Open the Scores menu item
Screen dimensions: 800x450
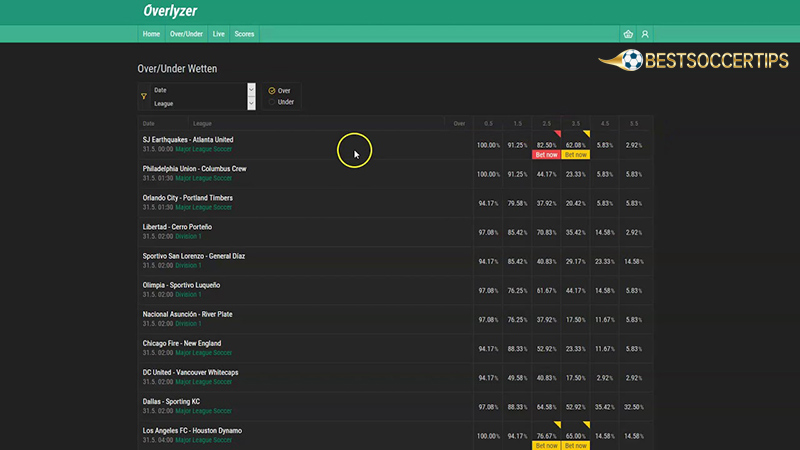coord(244,34)
